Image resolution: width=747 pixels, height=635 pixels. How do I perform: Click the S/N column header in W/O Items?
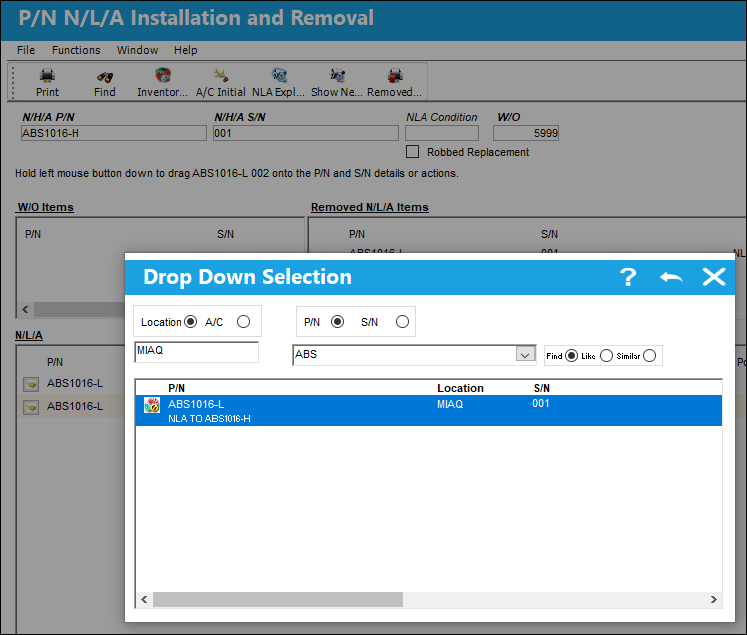click(225, 234)
